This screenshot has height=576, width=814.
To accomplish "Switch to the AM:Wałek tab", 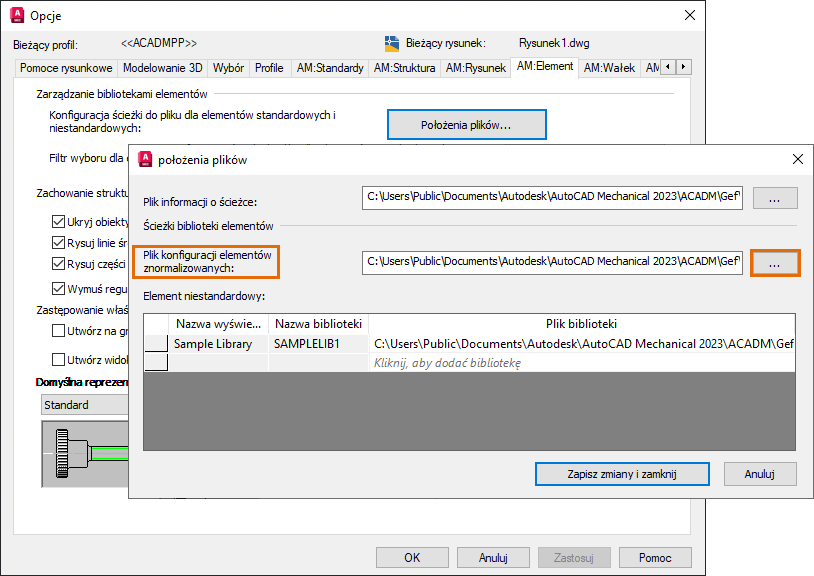I will tap(609, 68).
